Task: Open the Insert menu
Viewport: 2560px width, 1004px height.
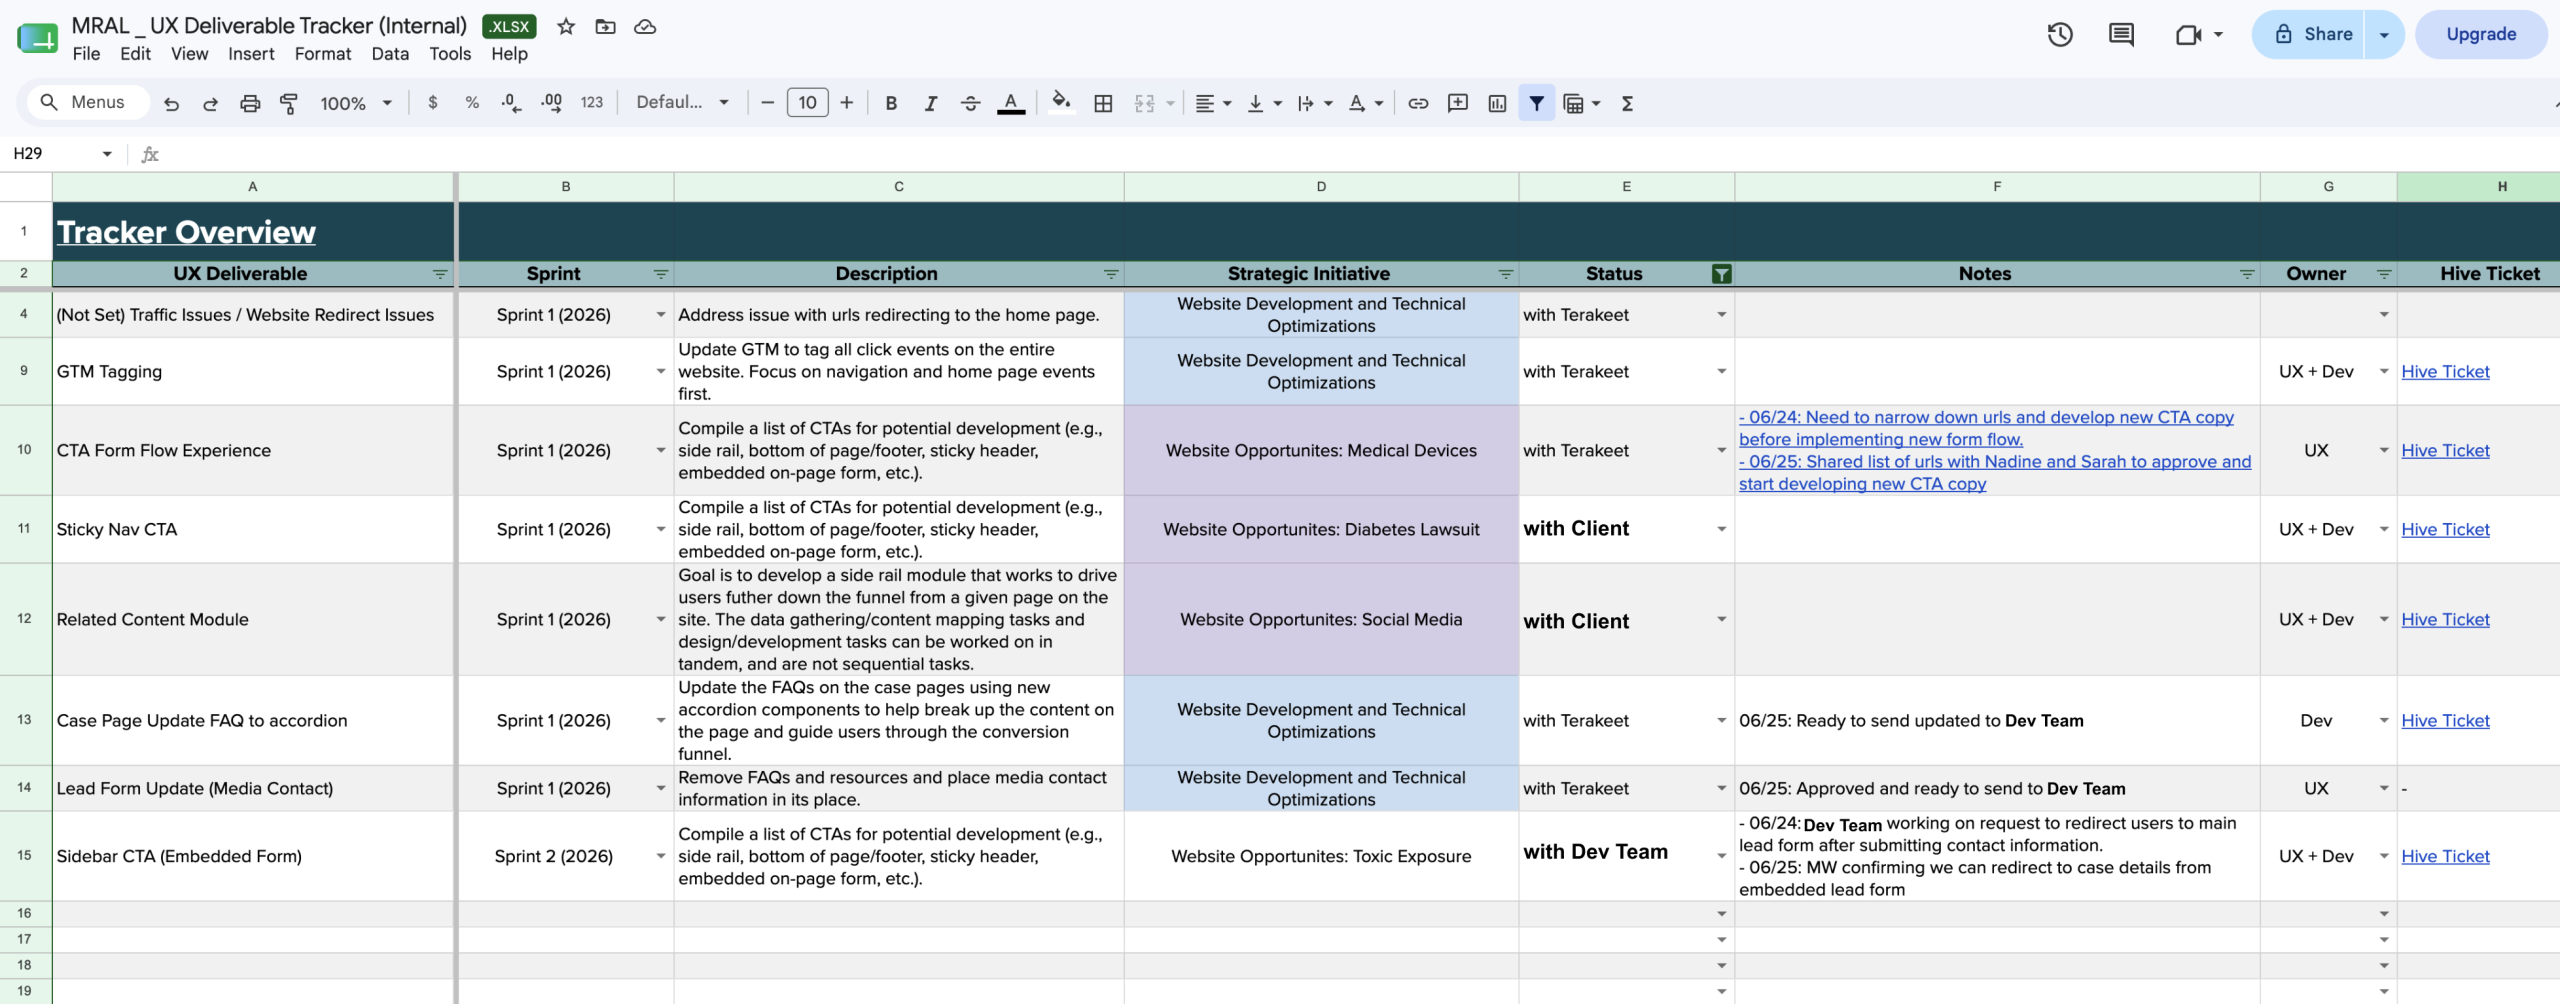Action: 251,54
